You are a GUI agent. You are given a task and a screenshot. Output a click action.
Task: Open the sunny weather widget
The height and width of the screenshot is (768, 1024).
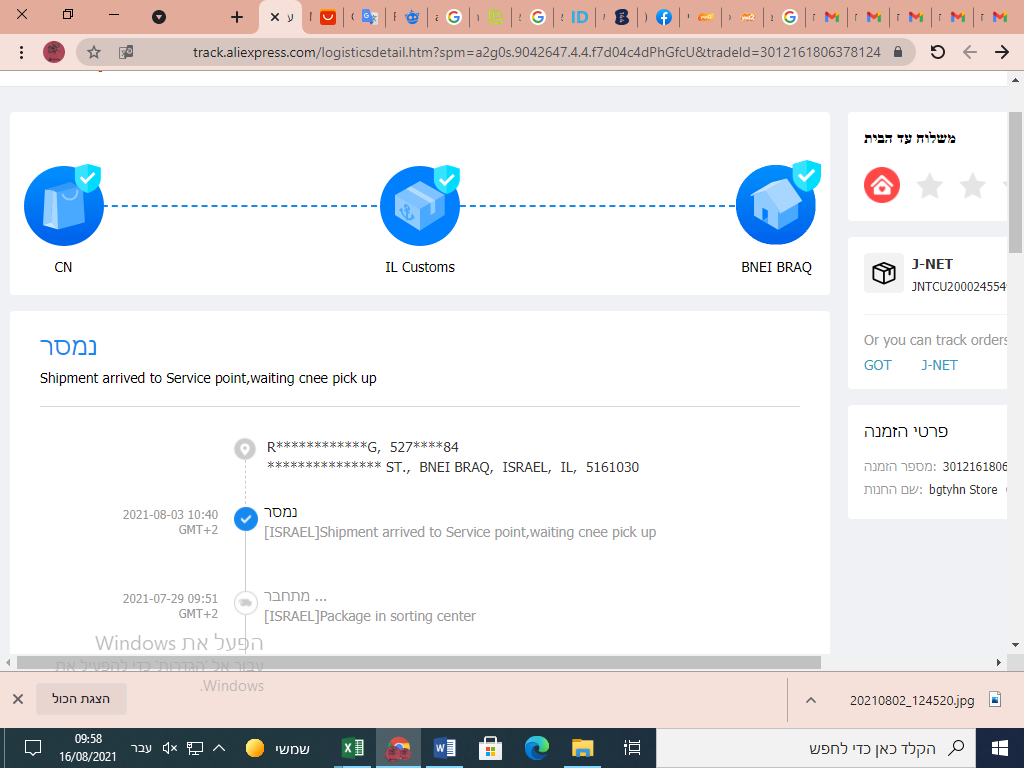(x=277, y=748)
